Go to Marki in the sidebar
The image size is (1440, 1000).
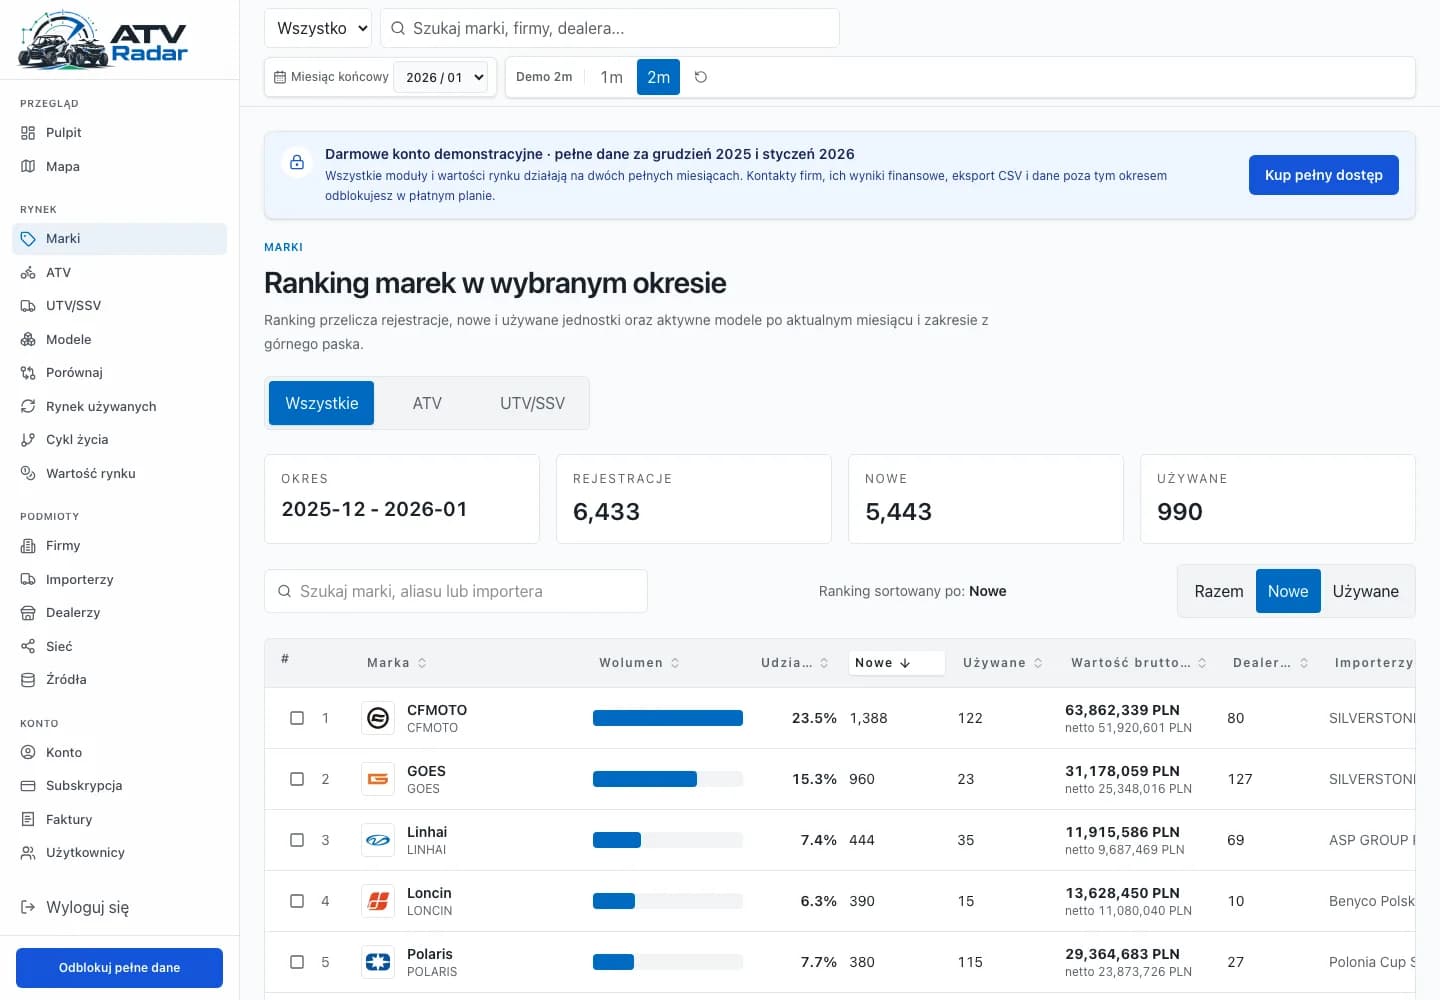coord(120,239)
